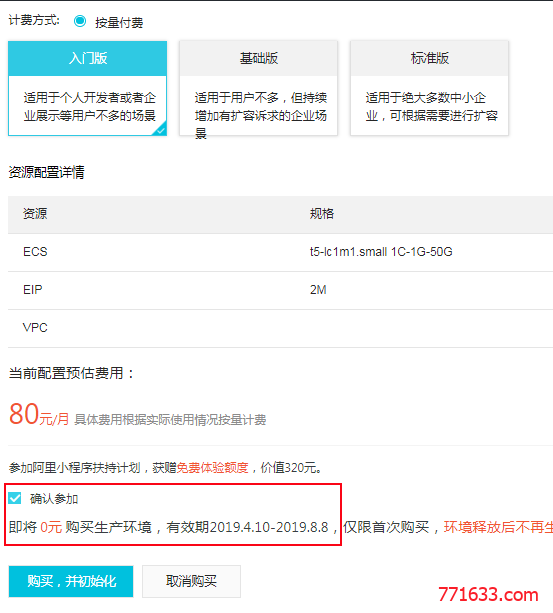
Task: Click the 购买，并初始化 button
Action: pos(71,581)
